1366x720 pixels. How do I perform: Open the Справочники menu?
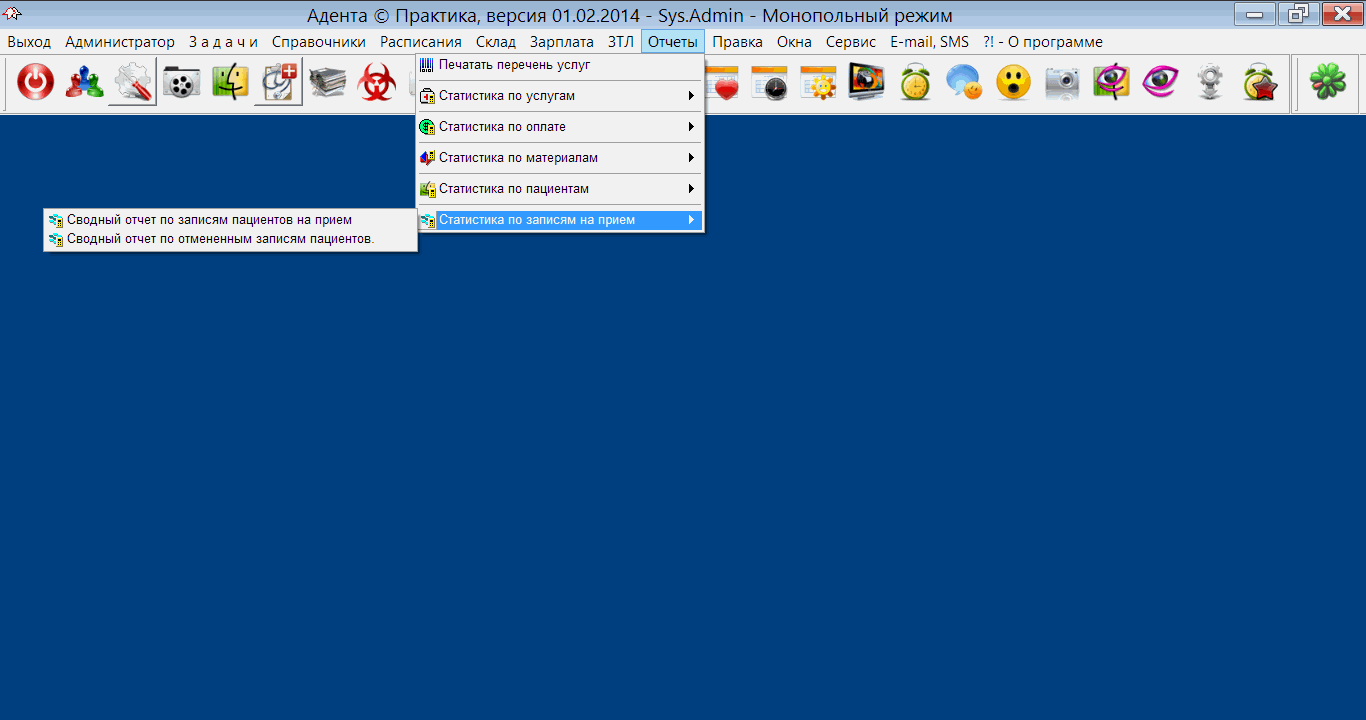(318, 42)
